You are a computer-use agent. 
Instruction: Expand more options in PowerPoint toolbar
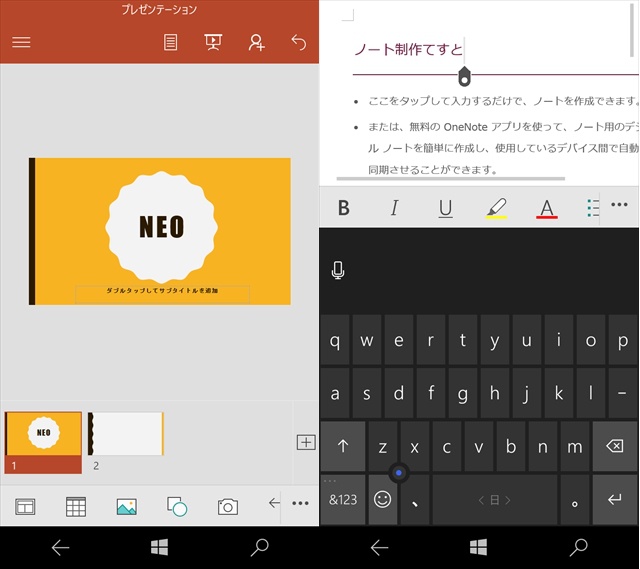click(x=300, y=504)
